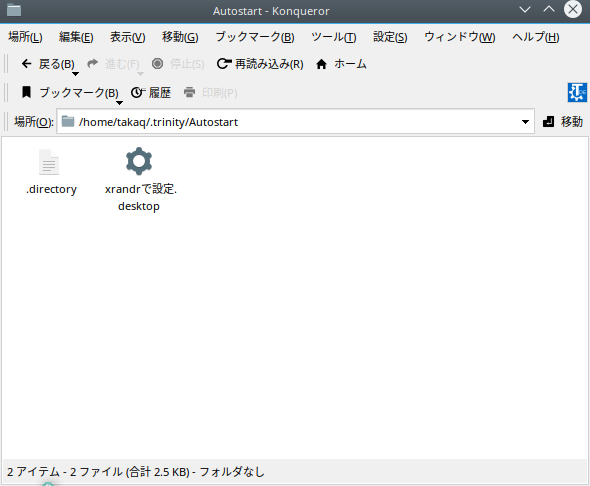
Task: Click the window menu icon in title bar
Action: [x=14, y=10]
